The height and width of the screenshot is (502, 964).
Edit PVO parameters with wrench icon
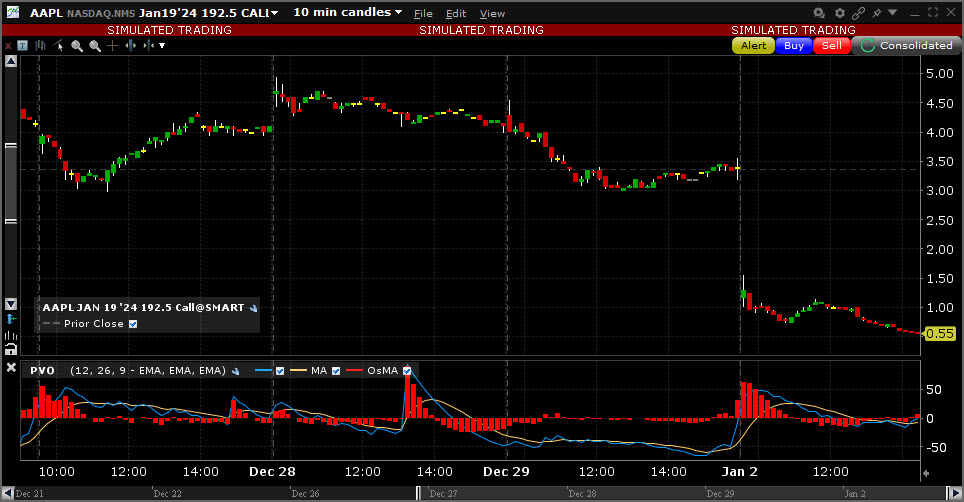tap(235, 371)
